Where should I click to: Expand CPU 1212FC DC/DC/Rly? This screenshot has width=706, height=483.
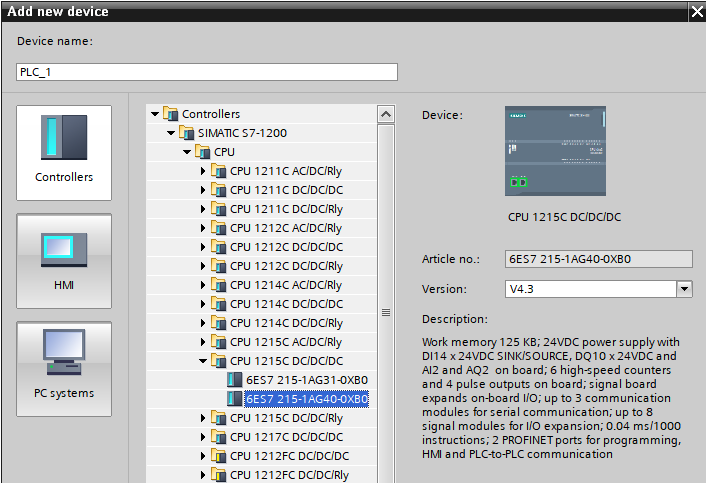(x=203, y=475)
